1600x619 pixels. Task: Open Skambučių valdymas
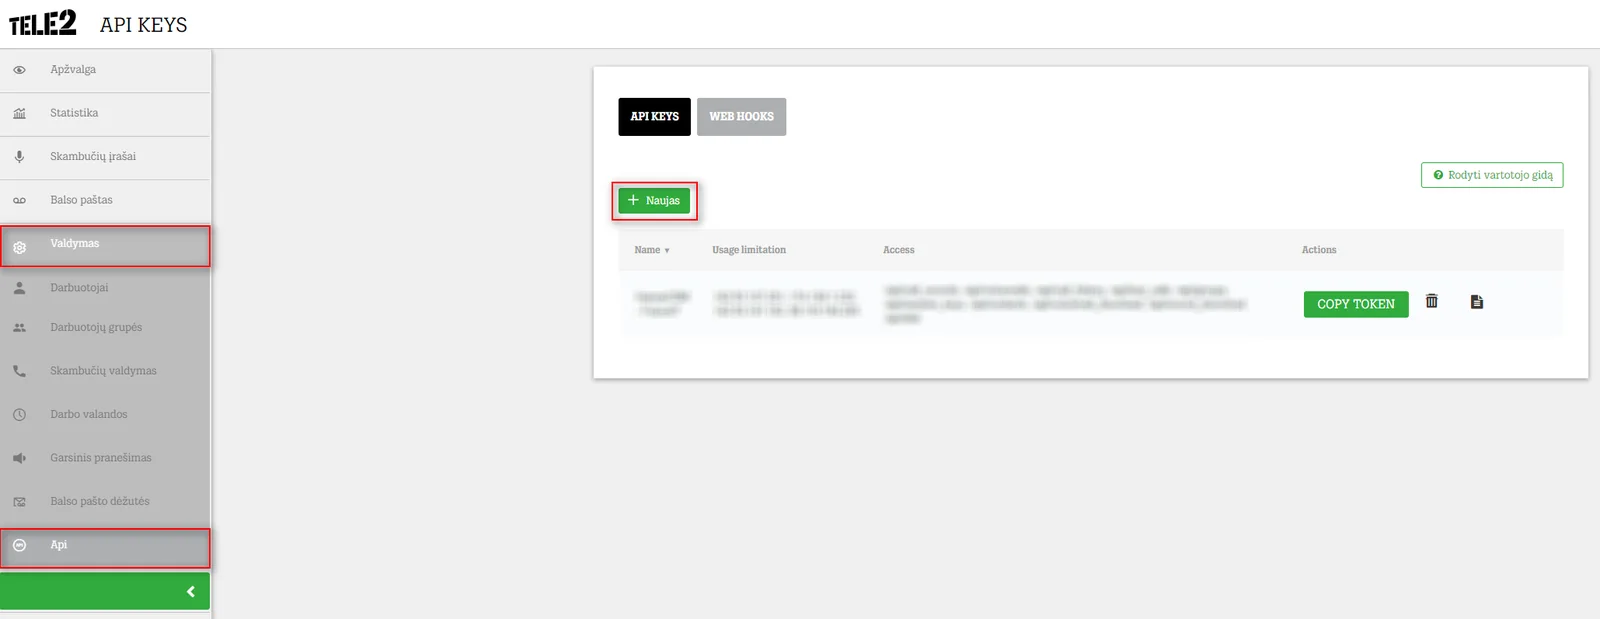[105, 371]
